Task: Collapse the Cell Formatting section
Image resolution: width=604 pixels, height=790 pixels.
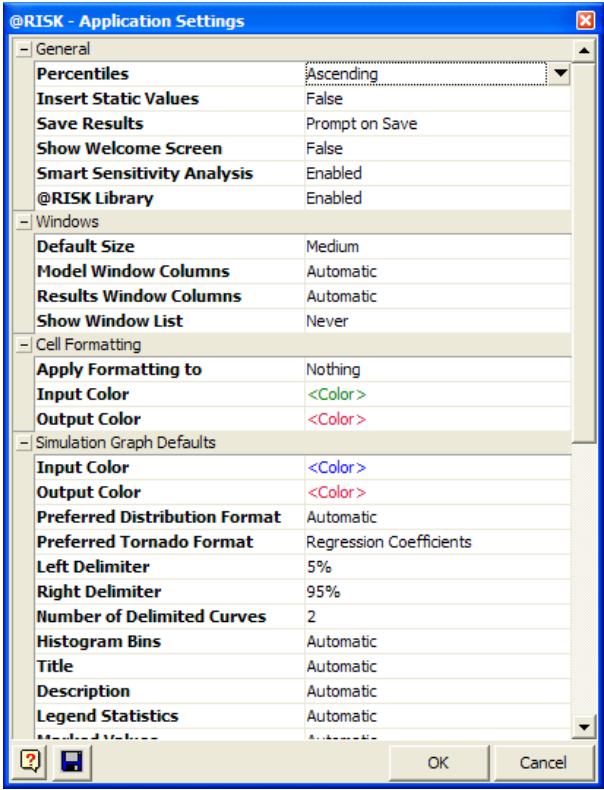Action: pyautogui.click(x=24, y=345)
